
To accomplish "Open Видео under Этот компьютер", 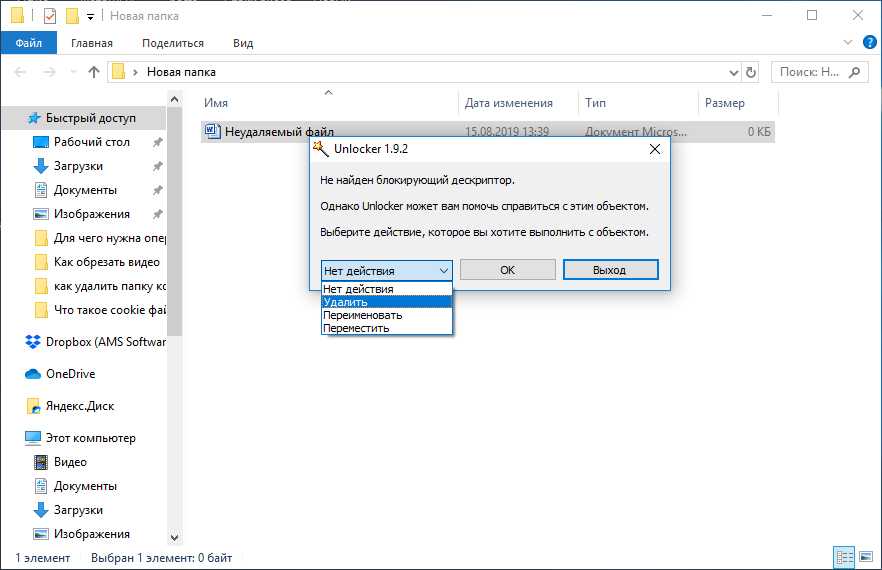I will pos(70,462).
